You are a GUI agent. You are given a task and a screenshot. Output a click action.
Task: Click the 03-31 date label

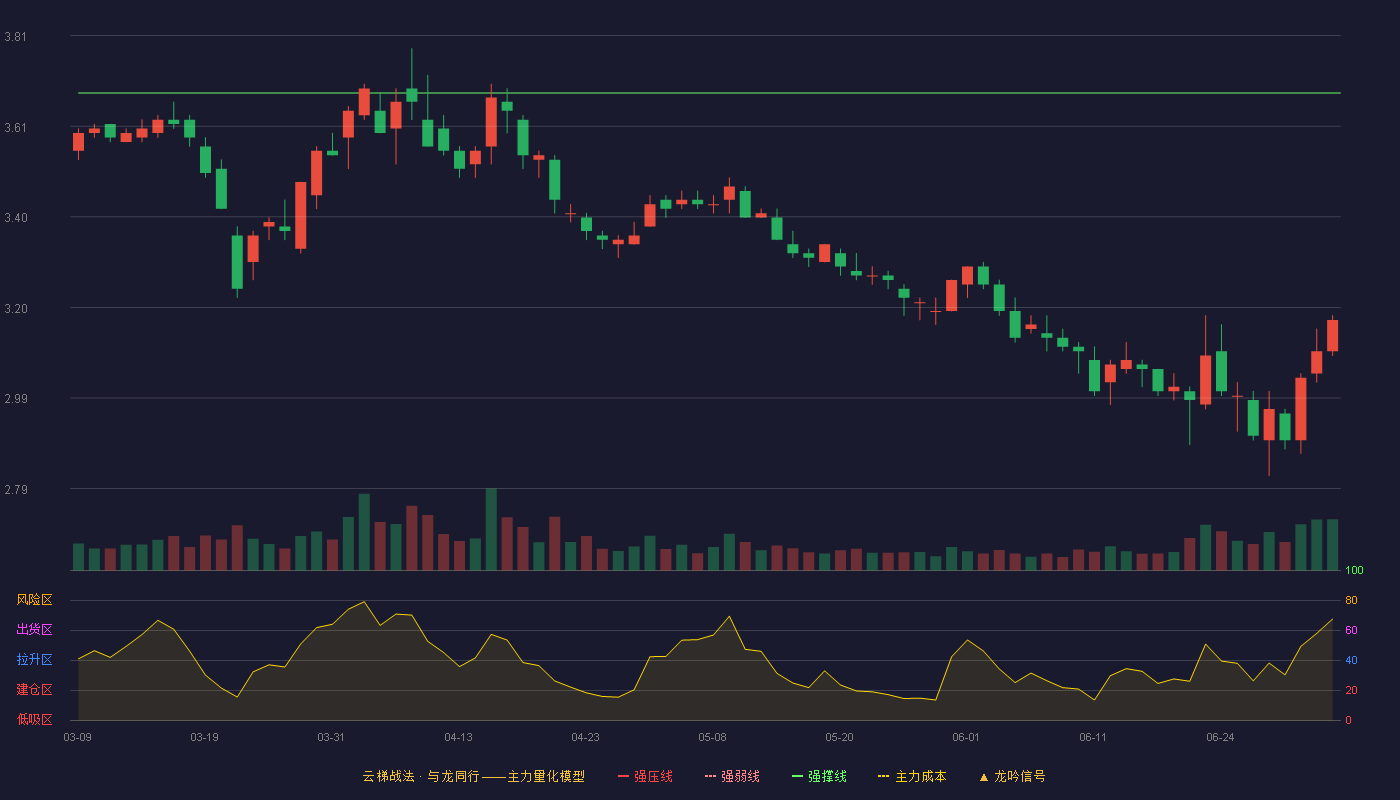(331, 737)
